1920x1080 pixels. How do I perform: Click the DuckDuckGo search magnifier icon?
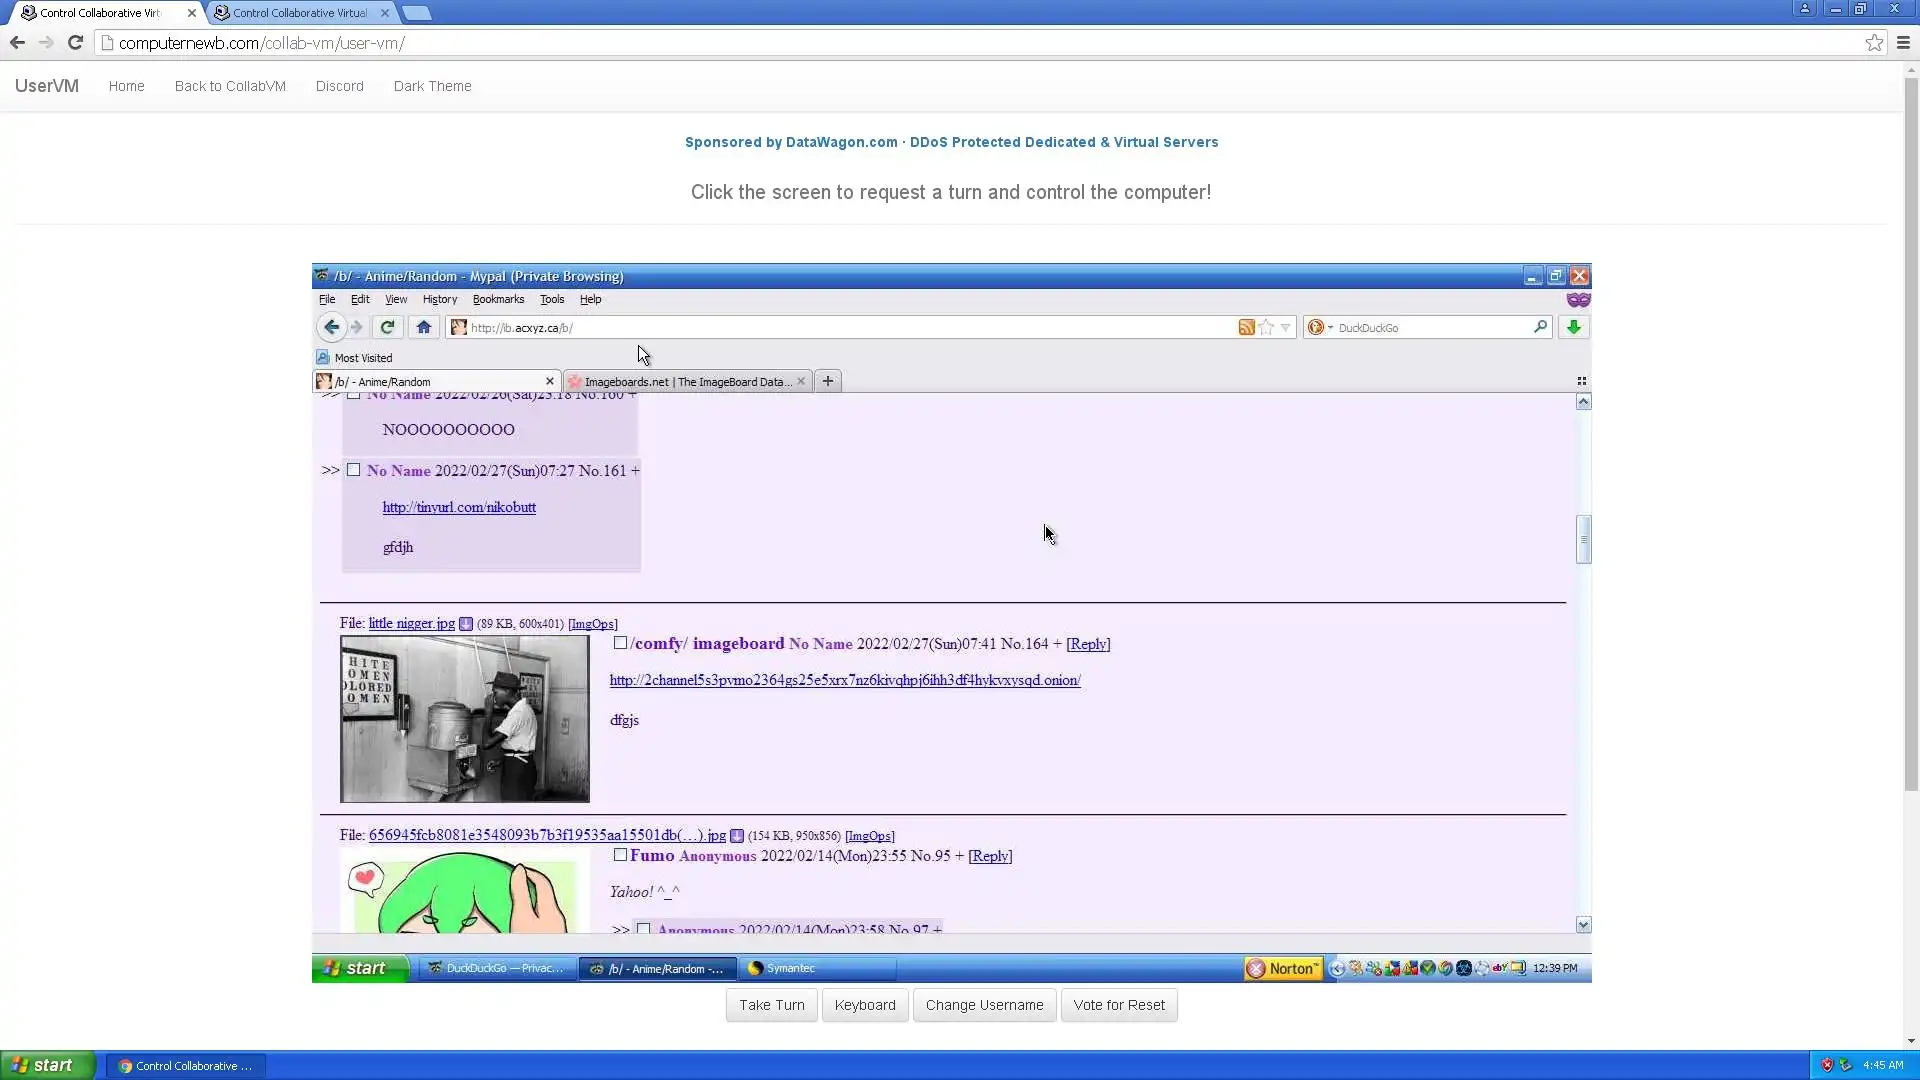[x=1540, y=327]
